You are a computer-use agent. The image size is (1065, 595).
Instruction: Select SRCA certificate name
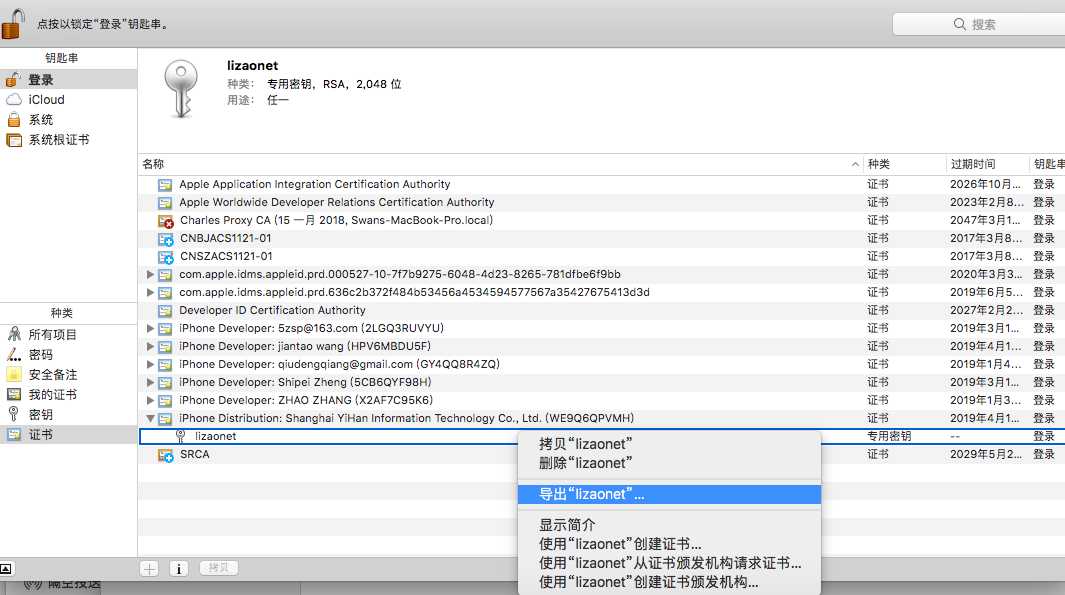point(195,454)
